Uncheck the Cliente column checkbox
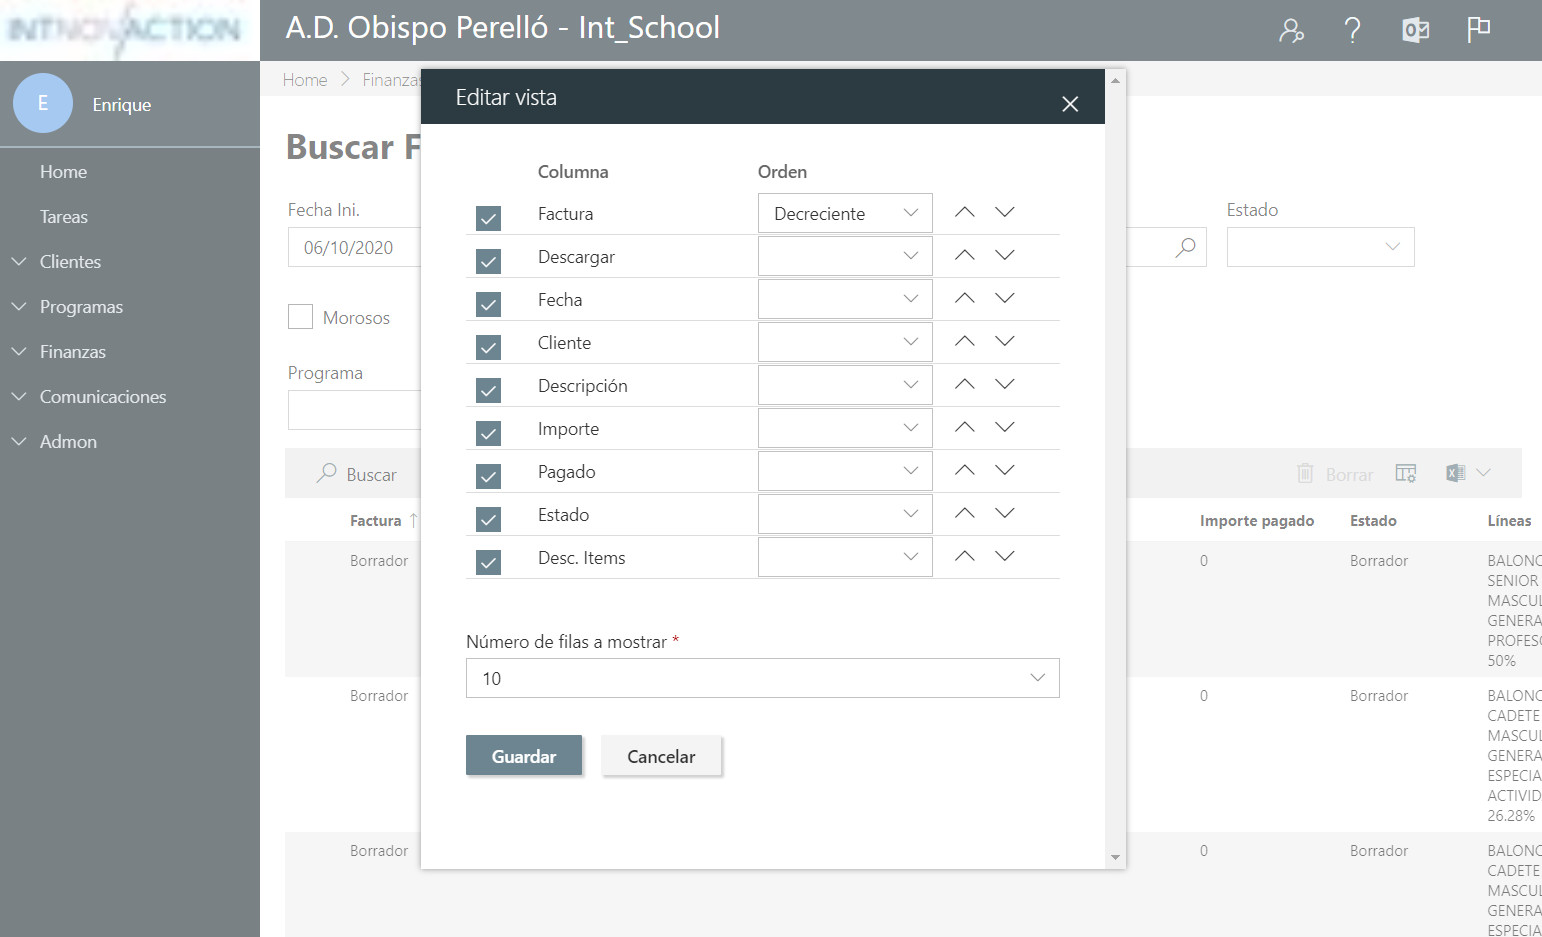Image resolution: width=1542 pixels, height=937 pixels. coord(488,347)
